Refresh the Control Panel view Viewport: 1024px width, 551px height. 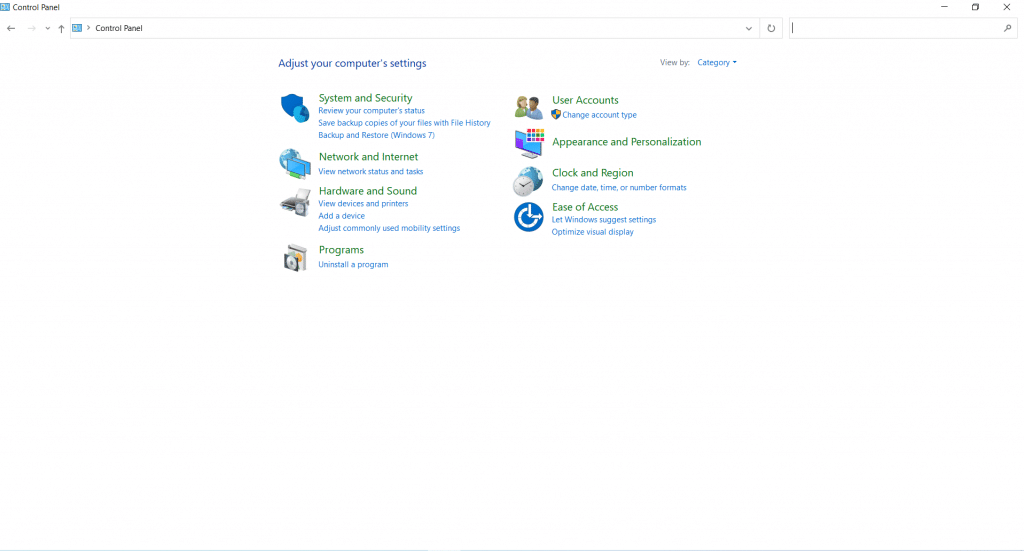[771, 28]
